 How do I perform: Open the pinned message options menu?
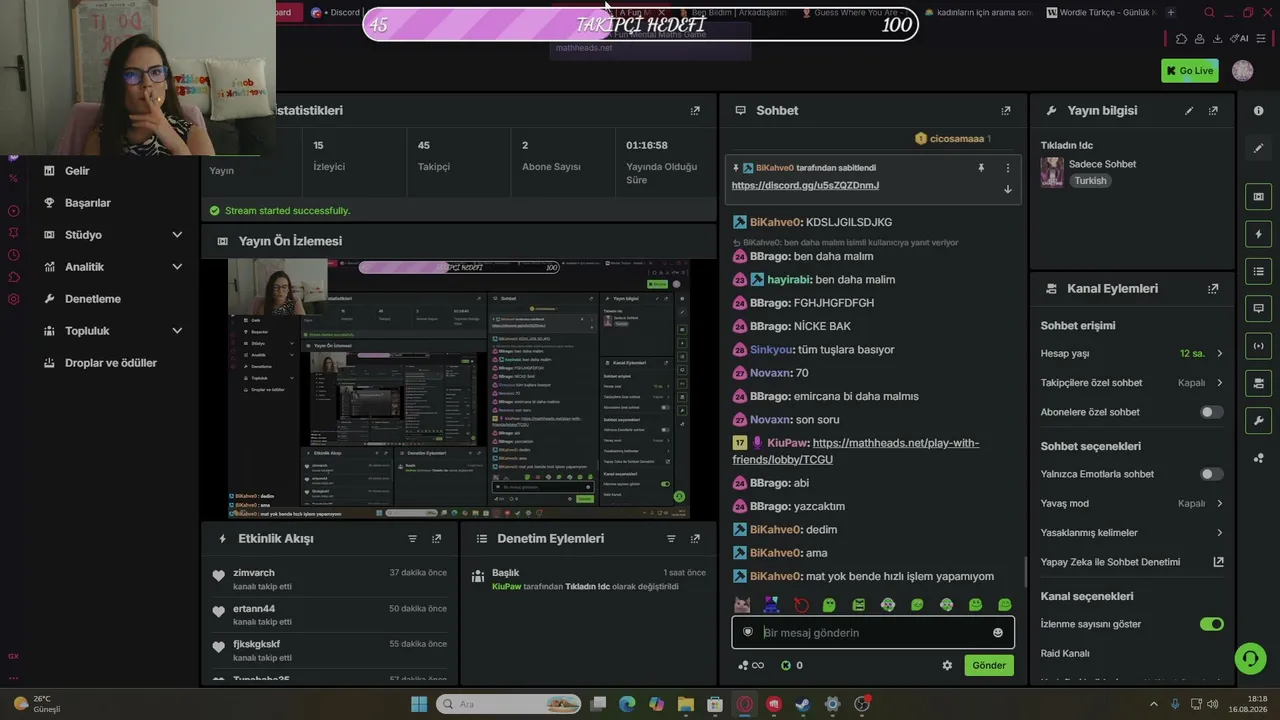point(1007,168)
